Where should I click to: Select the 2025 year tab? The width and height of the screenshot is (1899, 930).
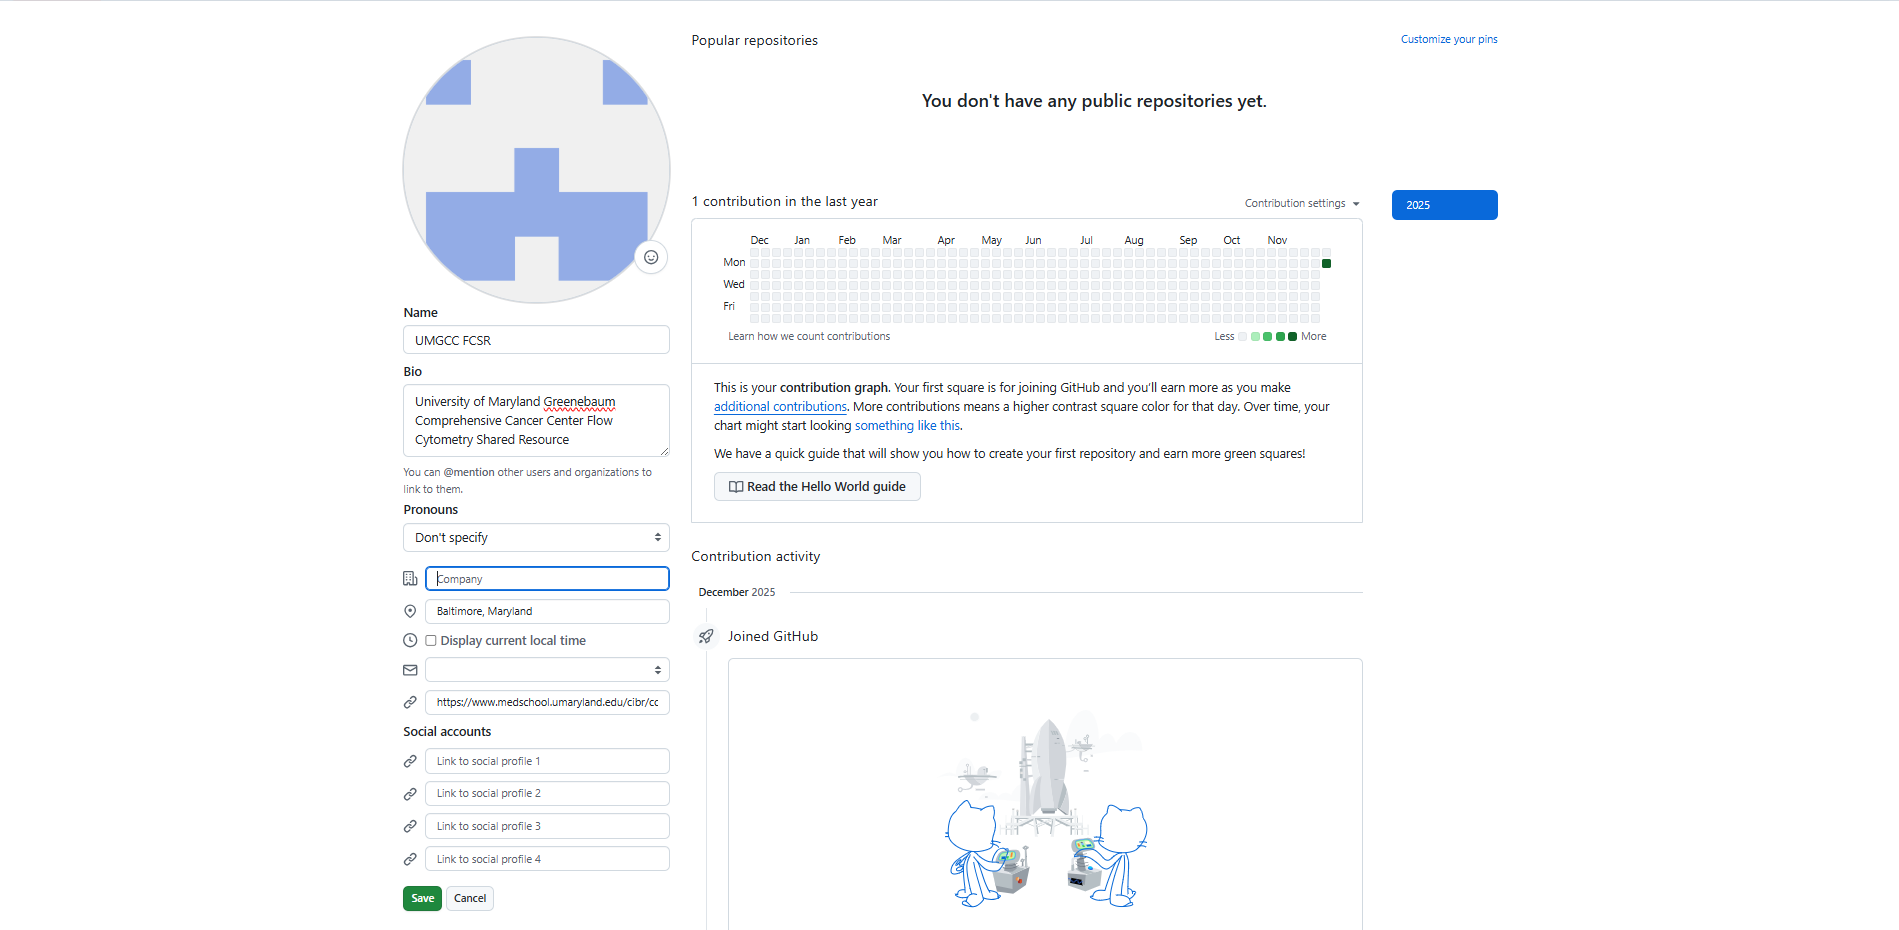coord(1444,205)
